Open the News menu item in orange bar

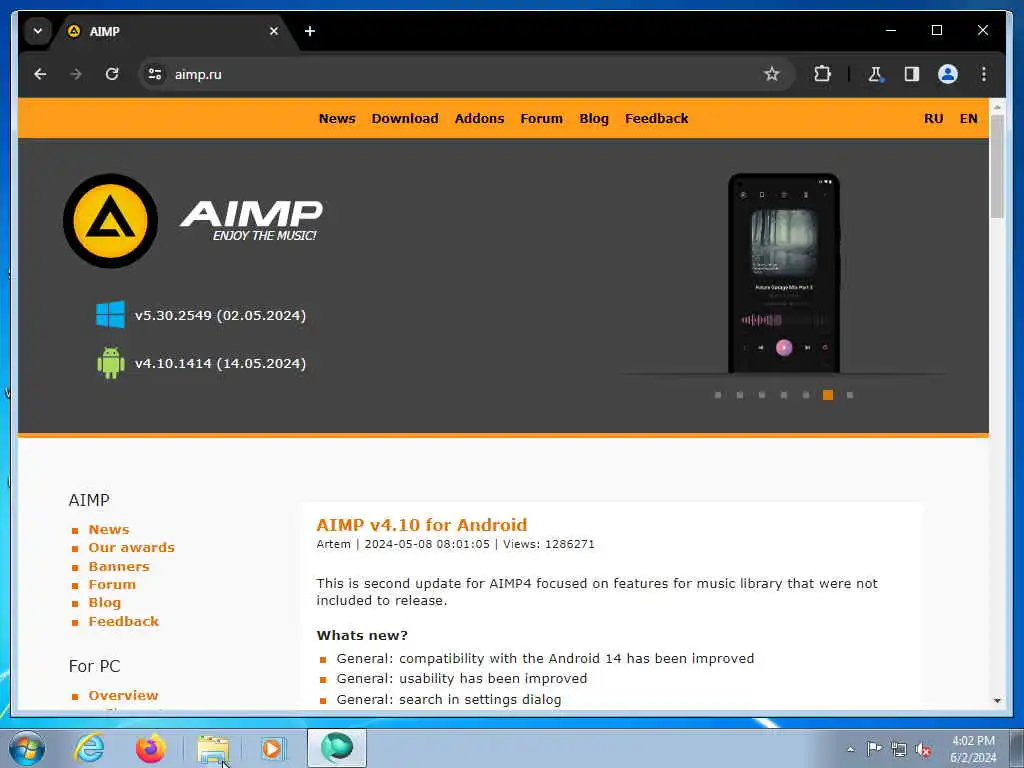tap(337, 119)
